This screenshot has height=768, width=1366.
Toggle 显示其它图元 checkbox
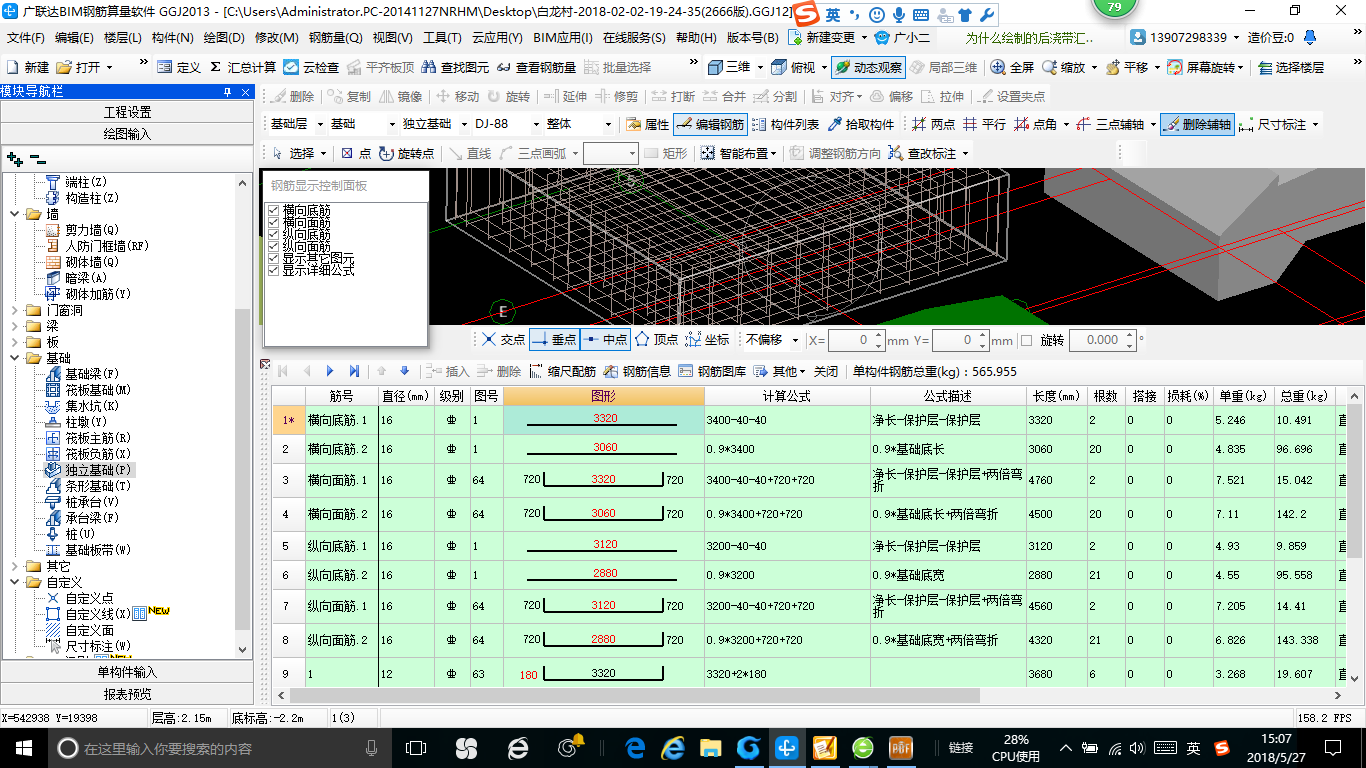pyautogui.click(x=273, y=258)
